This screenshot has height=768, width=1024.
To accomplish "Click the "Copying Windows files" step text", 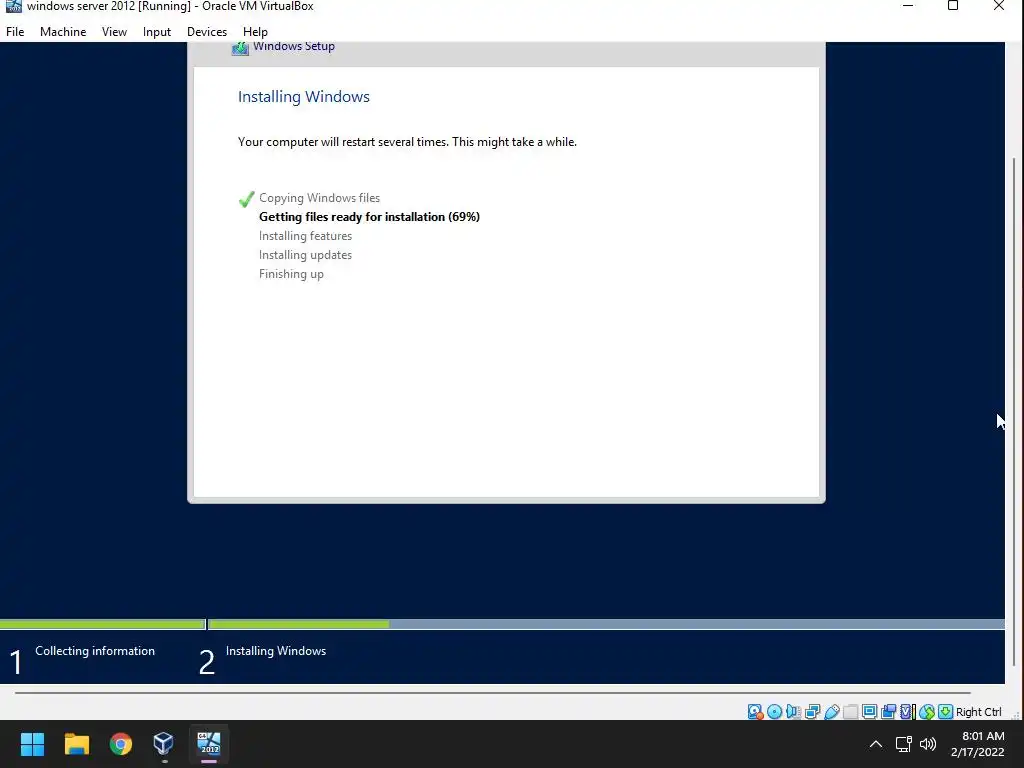I will click(319, 198).
